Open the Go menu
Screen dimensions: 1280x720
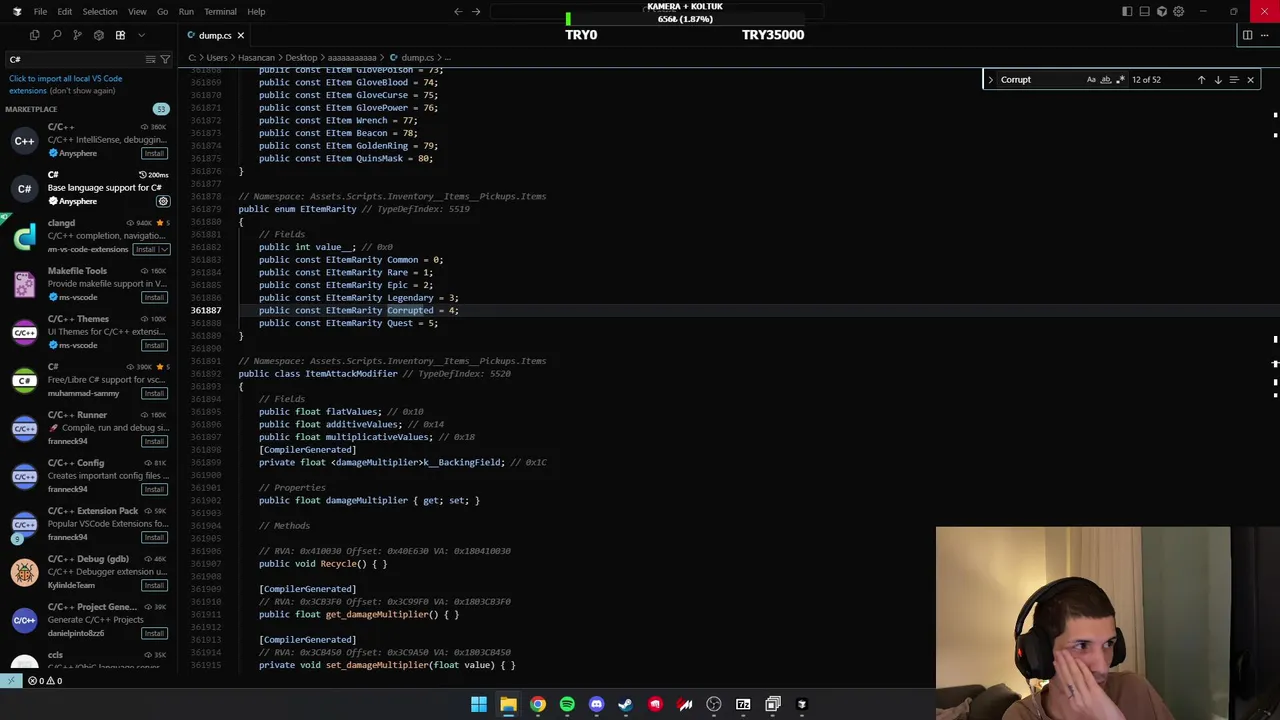(162, 11)
